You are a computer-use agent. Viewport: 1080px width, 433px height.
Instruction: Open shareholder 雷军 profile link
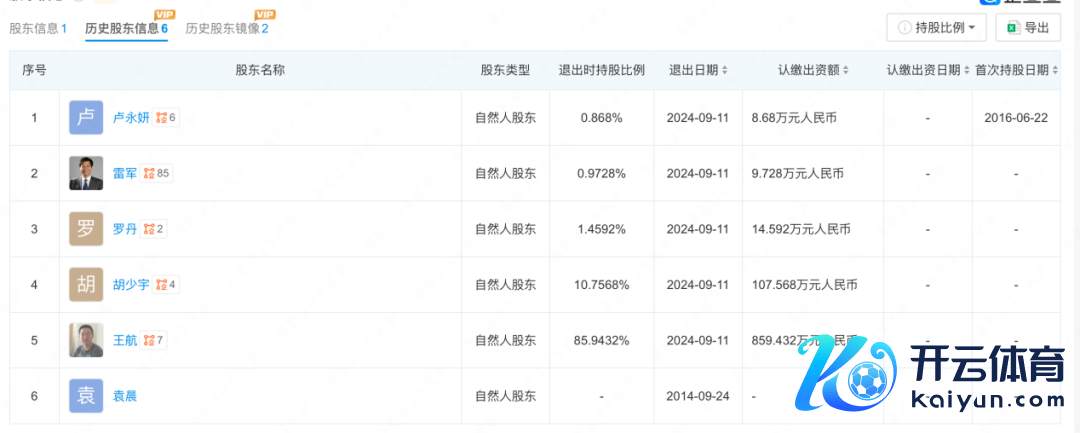(x=126, y=174)
